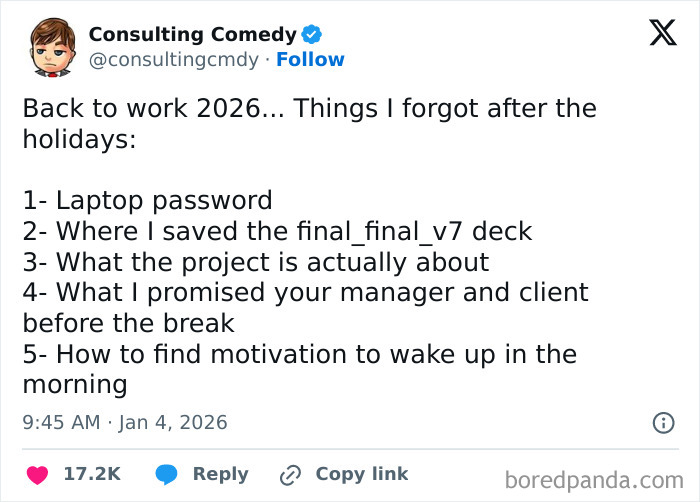The height and width of the screenshot is (502, 700).
Task: Open the Consulting Comedy display name
Action: (x=193, y=35)
